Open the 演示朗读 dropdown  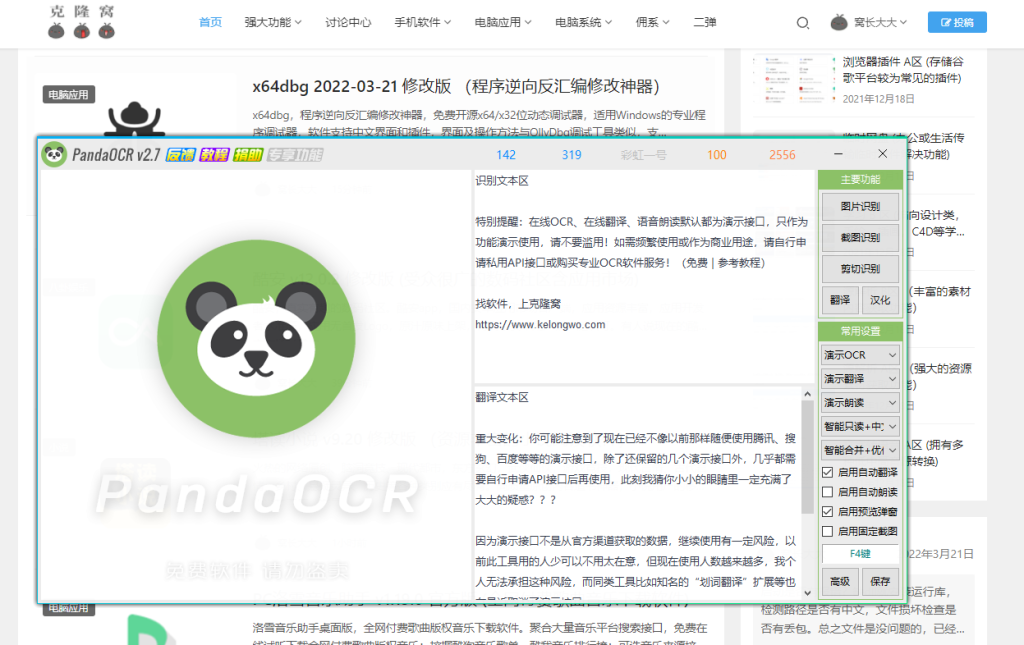pos(860,402)
